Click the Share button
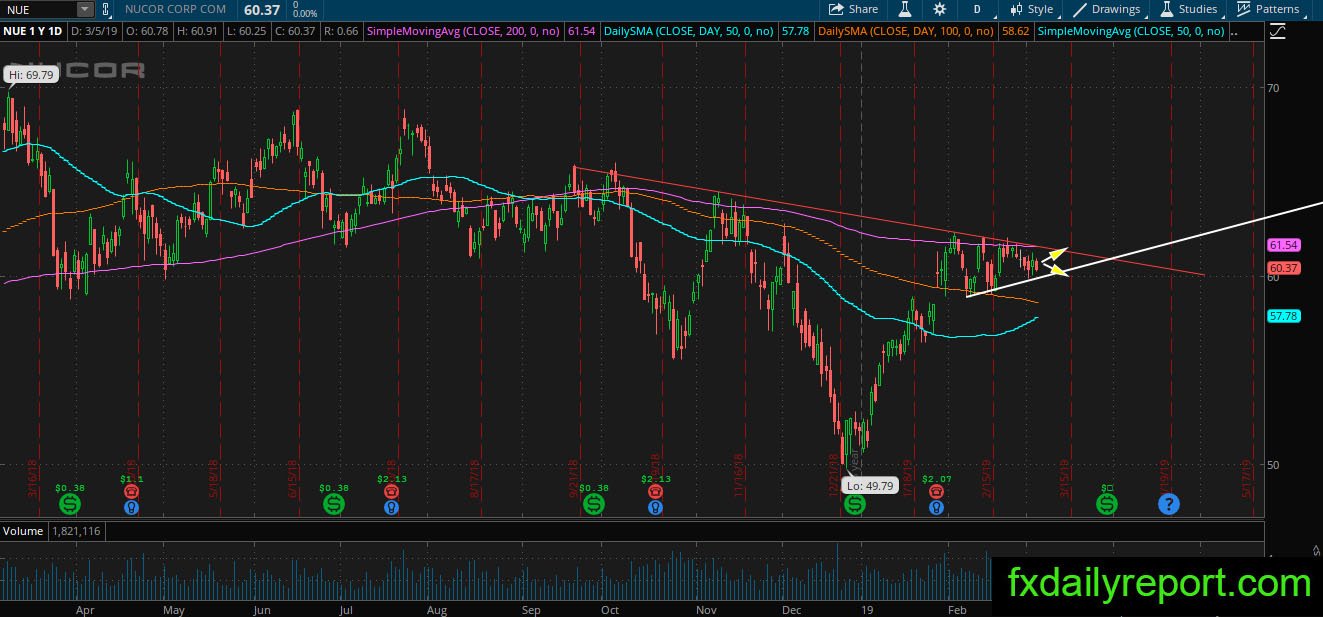Screen dimensions: 1323x617 (x=854, y=9)
